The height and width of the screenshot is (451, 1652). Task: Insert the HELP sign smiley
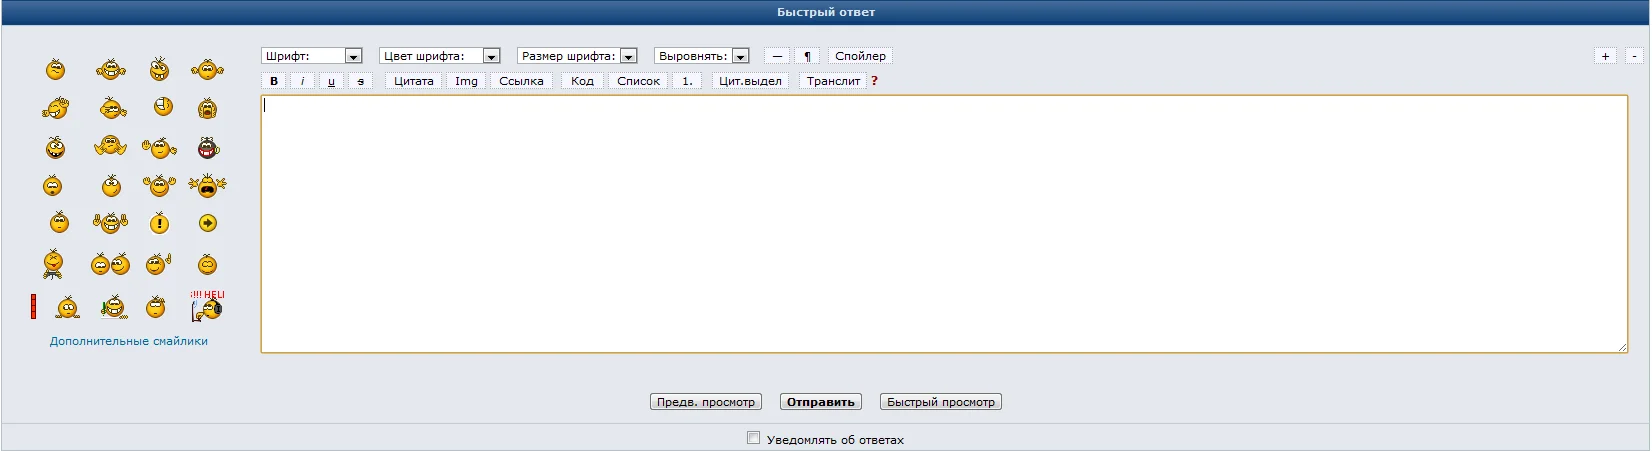pyautogui.click(x=207, y=306)
